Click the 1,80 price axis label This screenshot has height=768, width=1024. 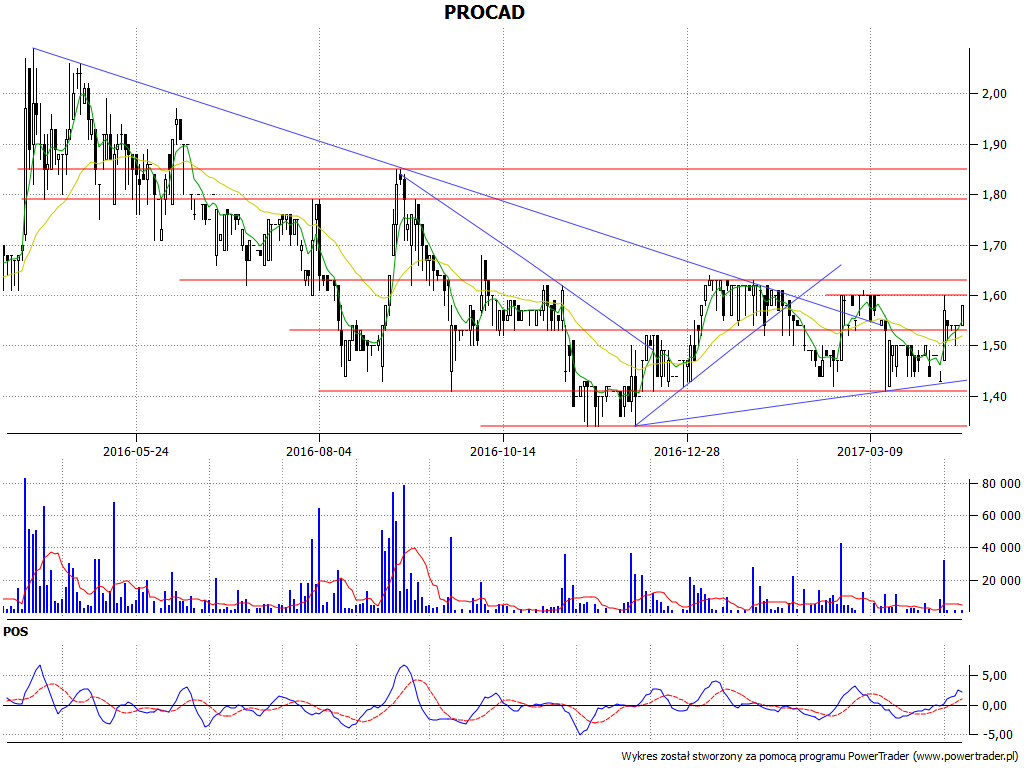pos(994,195)
